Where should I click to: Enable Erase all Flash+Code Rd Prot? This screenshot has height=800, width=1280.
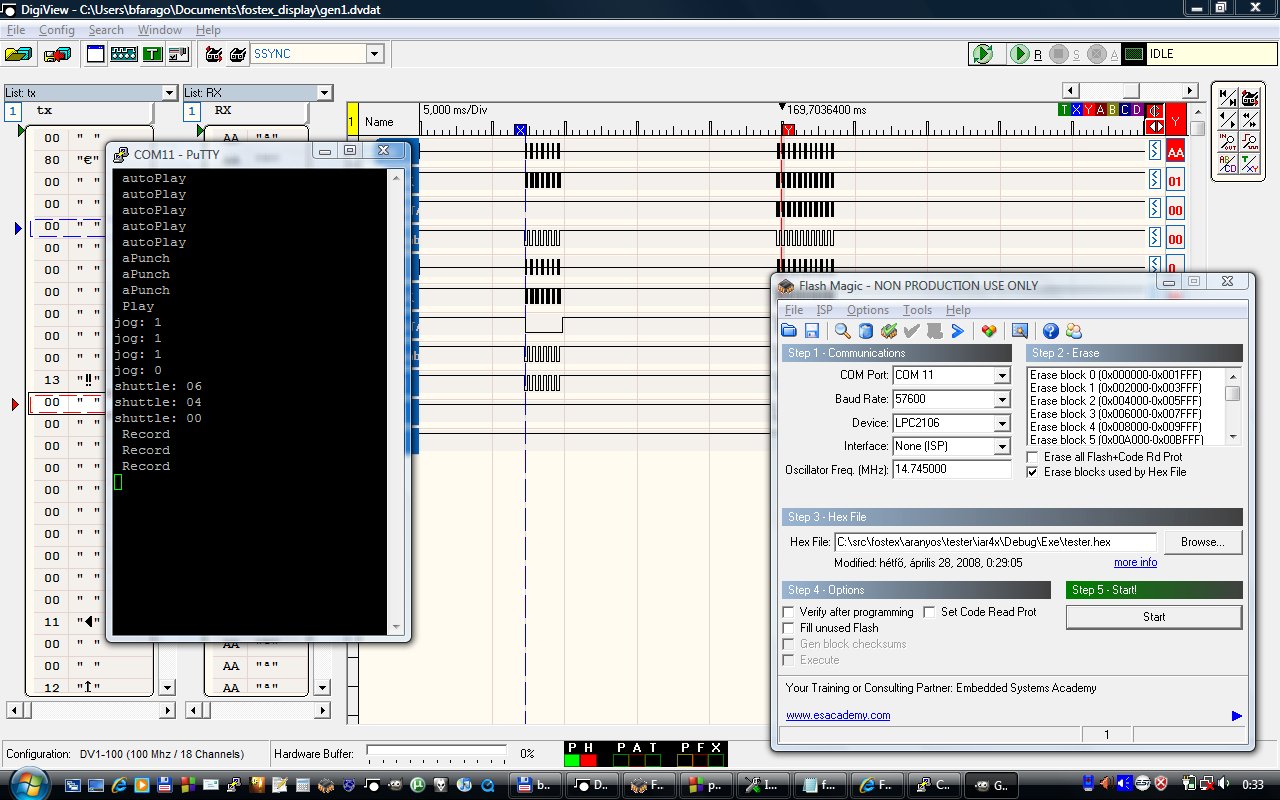click(1033, 457)
